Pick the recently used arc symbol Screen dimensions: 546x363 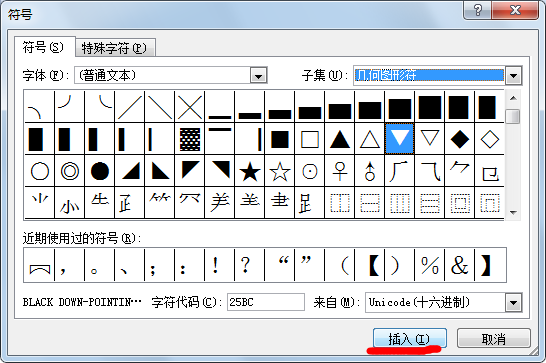[x=40, y=265]
